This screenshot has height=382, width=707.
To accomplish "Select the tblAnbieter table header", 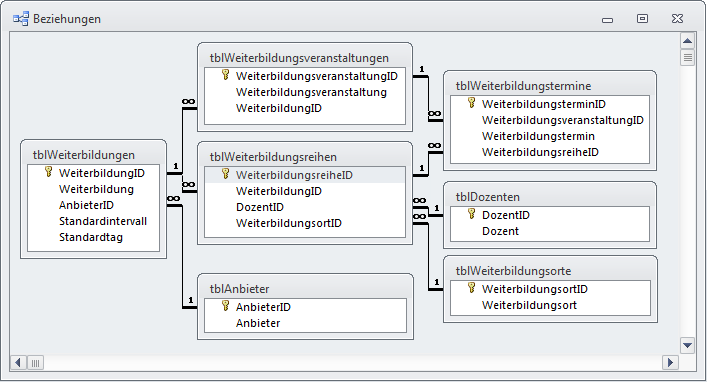I will click(x=239, y=289).
